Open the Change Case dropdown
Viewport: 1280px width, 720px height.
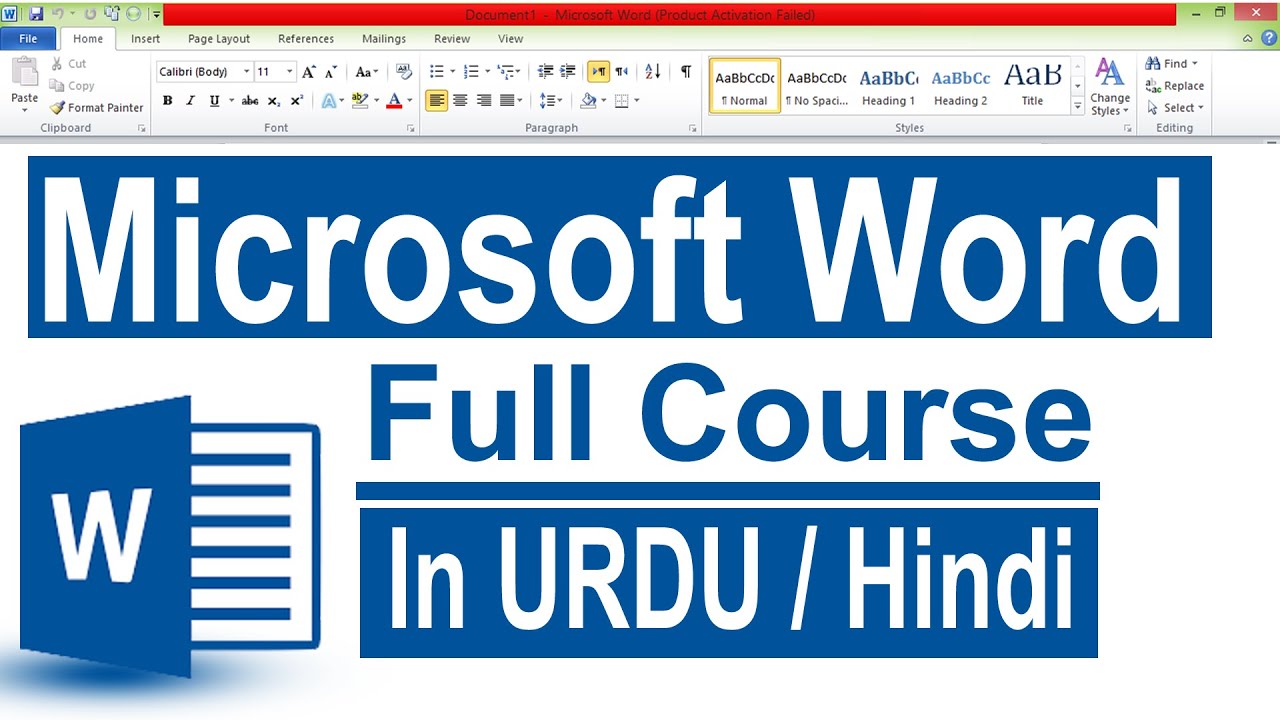(x=366, y=72)
